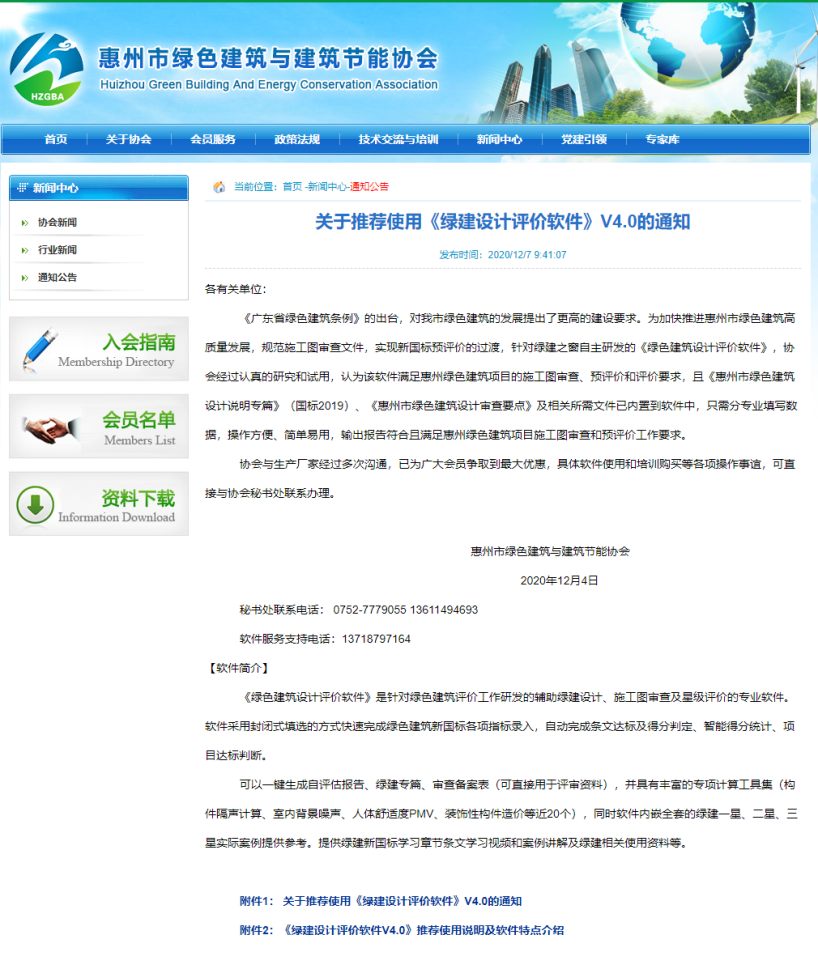The image size is (818, 969).
Task: Click 首页 in the breadcrumb trail
Action: [292, 187]
